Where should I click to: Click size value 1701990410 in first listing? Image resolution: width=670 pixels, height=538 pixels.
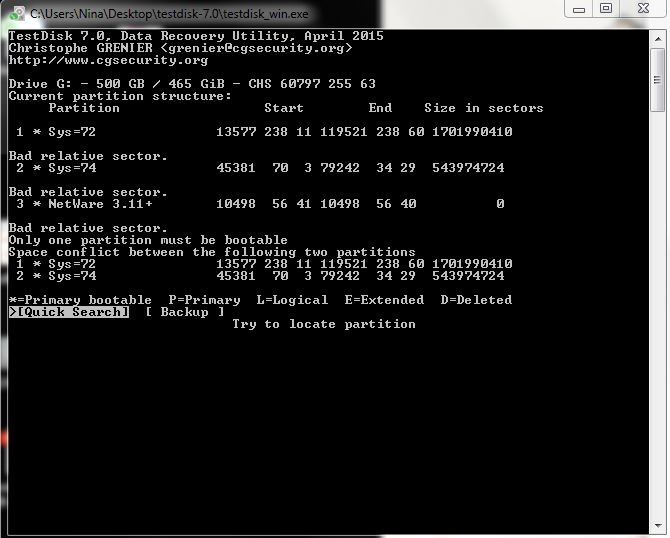(472, 132)
